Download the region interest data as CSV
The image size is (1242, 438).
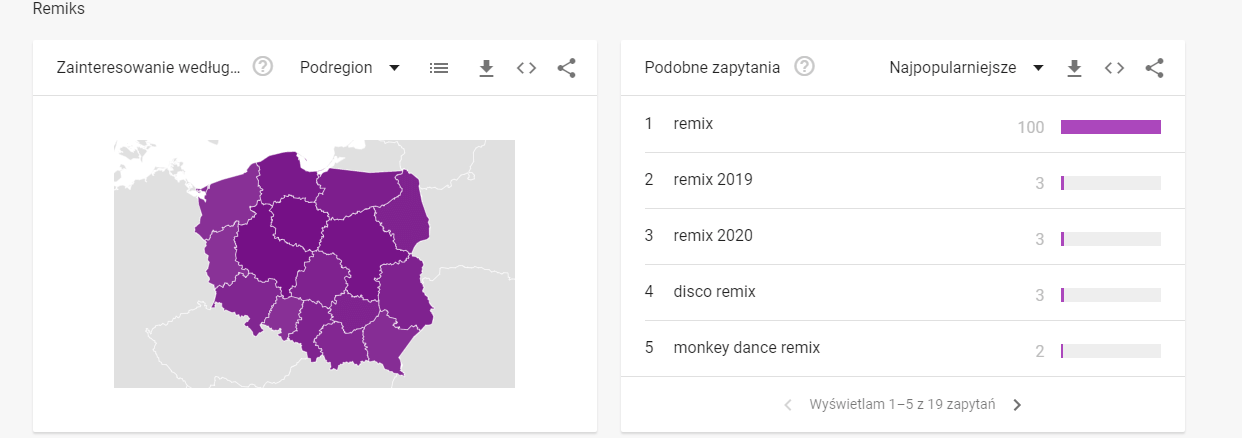click(487, 68)
